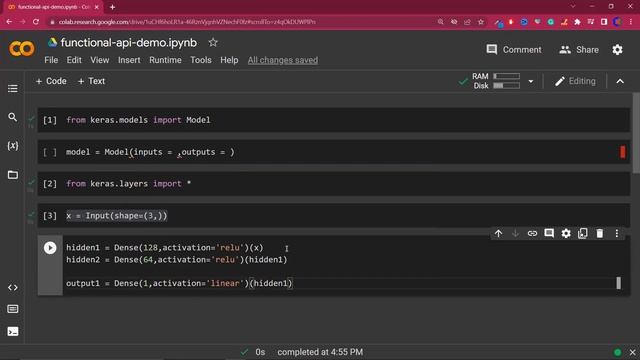Switch the Editing mode dropdown
Screen dimensions: 640x360
[575, 81]
